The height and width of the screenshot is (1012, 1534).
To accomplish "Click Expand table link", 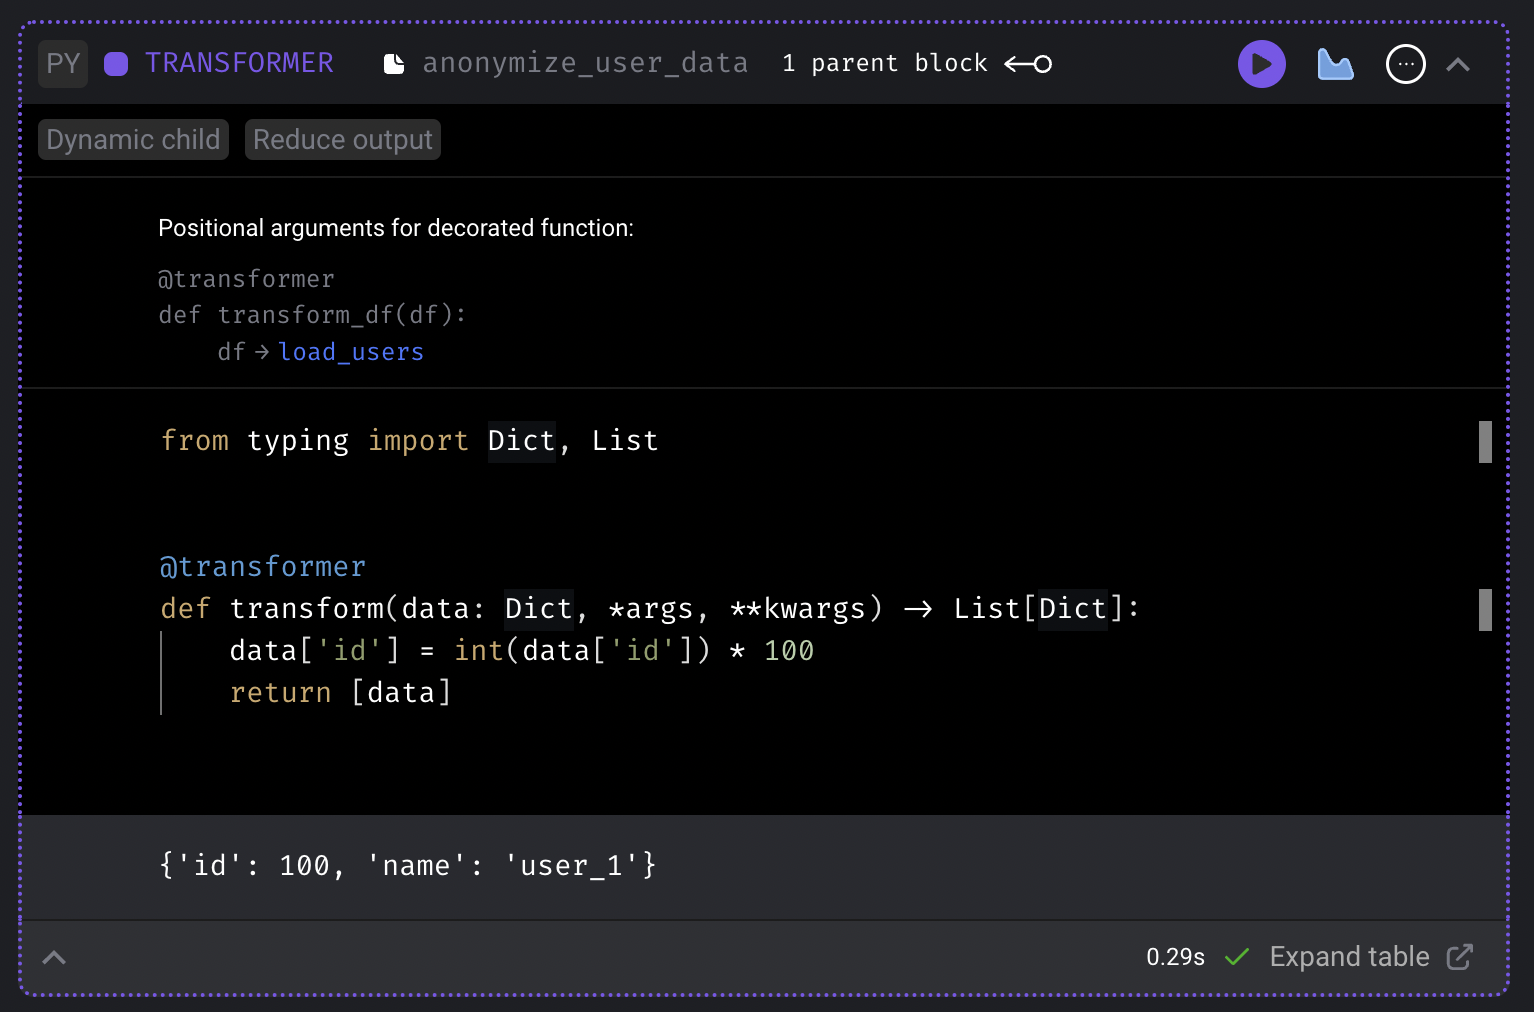I will tap(1349, 957).
